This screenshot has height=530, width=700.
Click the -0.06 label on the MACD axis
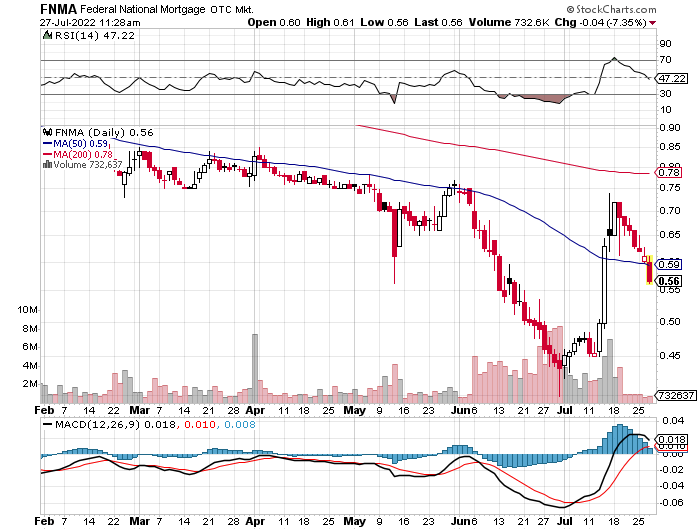pos(671,503)
